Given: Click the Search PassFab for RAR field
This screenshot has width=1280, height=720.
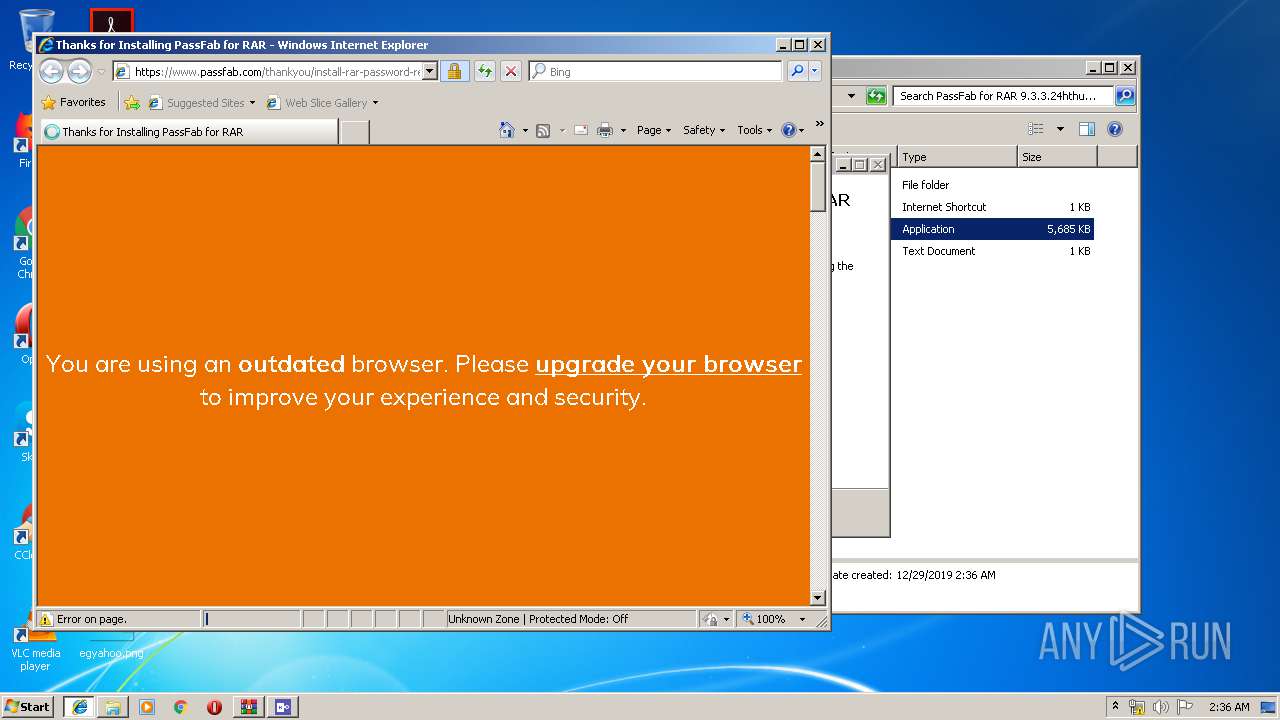Looking at the screenshot, I should [x=1003, y=96].
